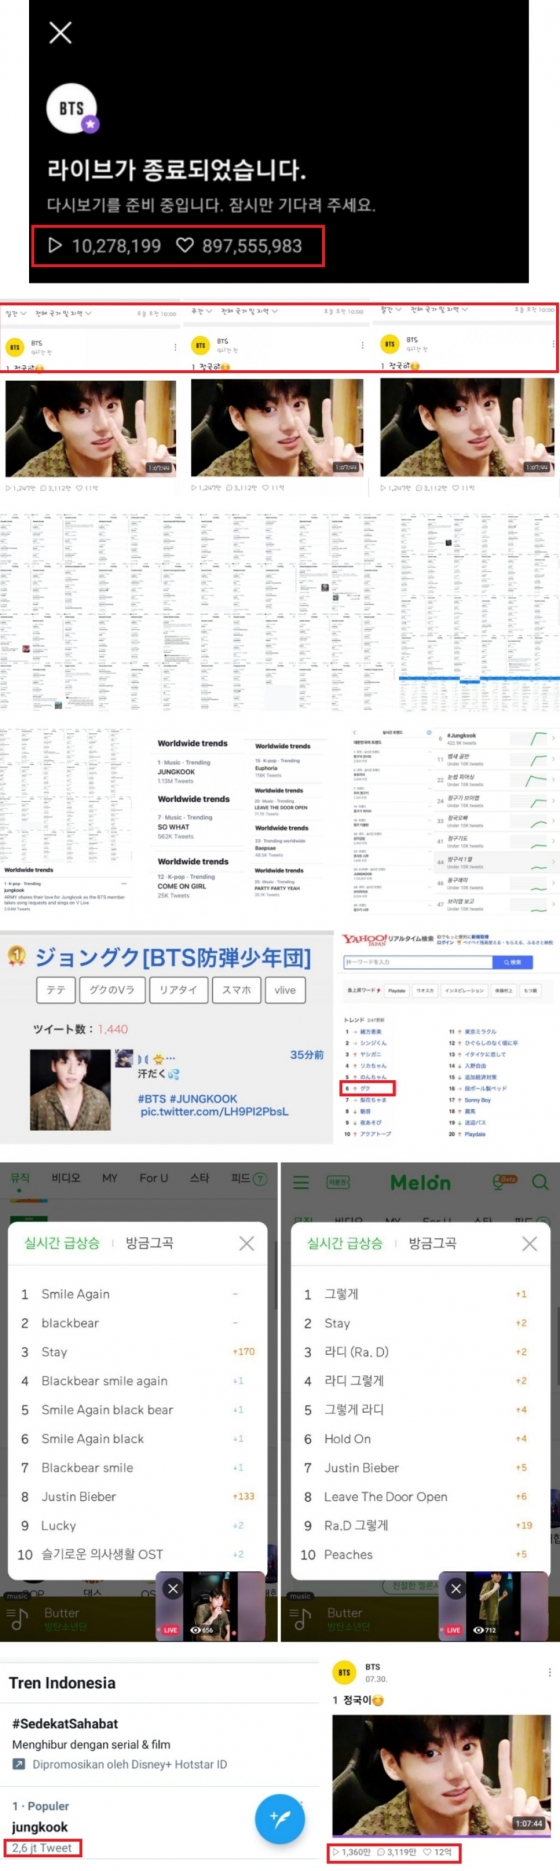Select the スマホ tag button
The height and width of the screenshot is (1871, 560).
tap(237, 989)
